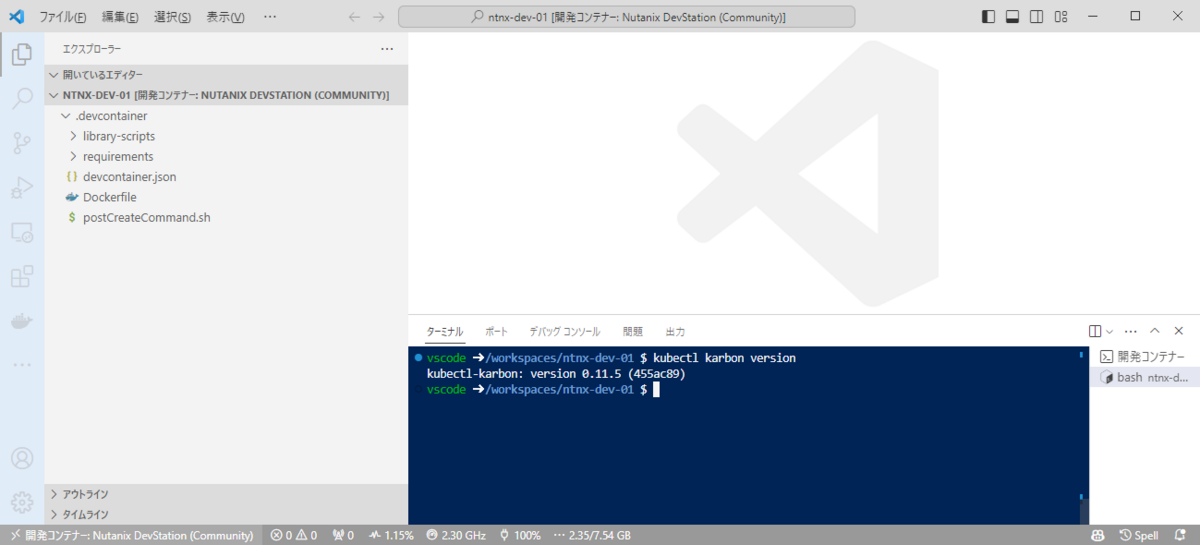Open the Accounts menu
The image size is (1200, 545).
point(21,459)
